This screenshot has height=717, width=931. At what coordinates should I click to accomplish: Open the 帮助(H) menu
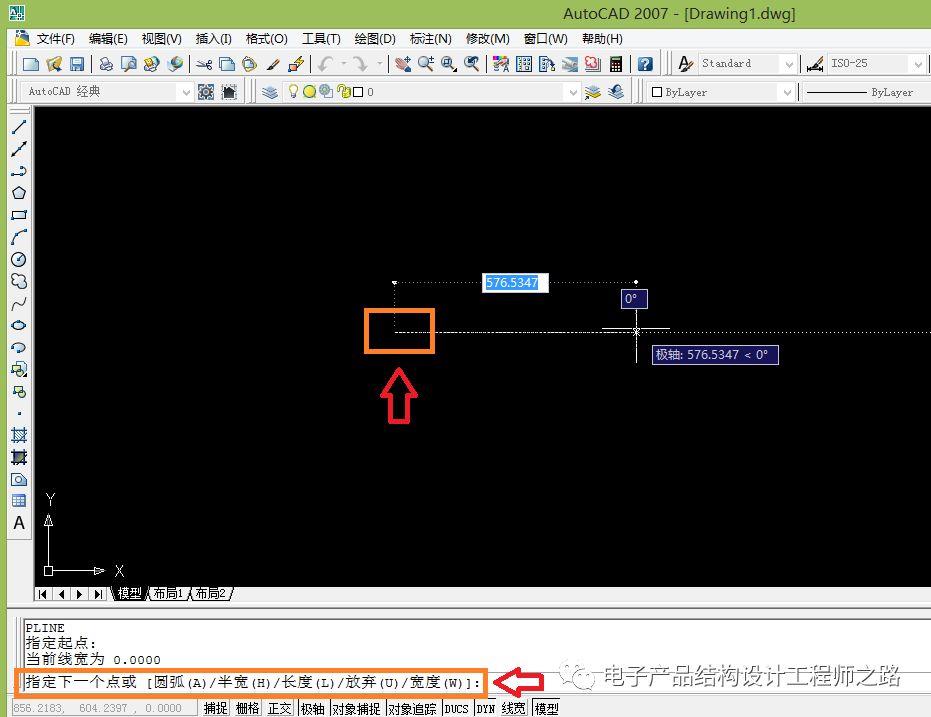(x=602, y=39)
